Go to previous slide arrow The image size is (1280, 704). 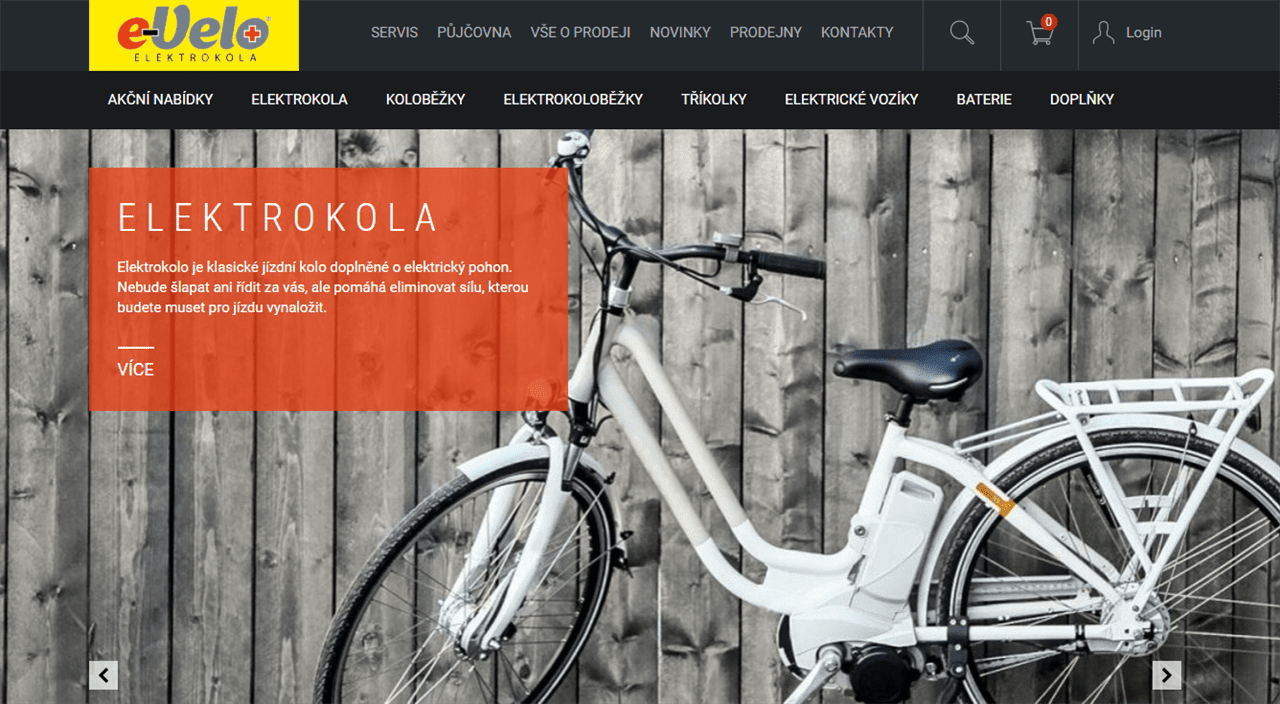104,675
